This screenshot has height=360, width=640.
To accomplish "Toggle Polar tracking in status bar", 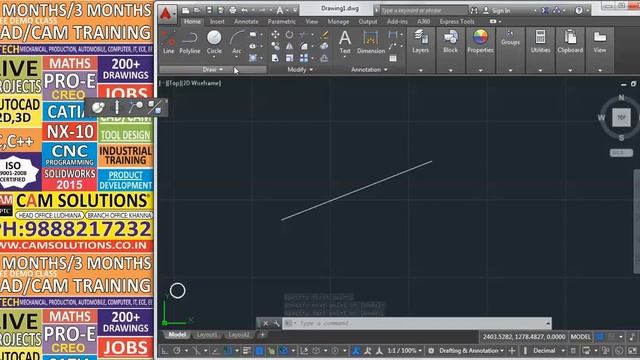I will (177, 351).
